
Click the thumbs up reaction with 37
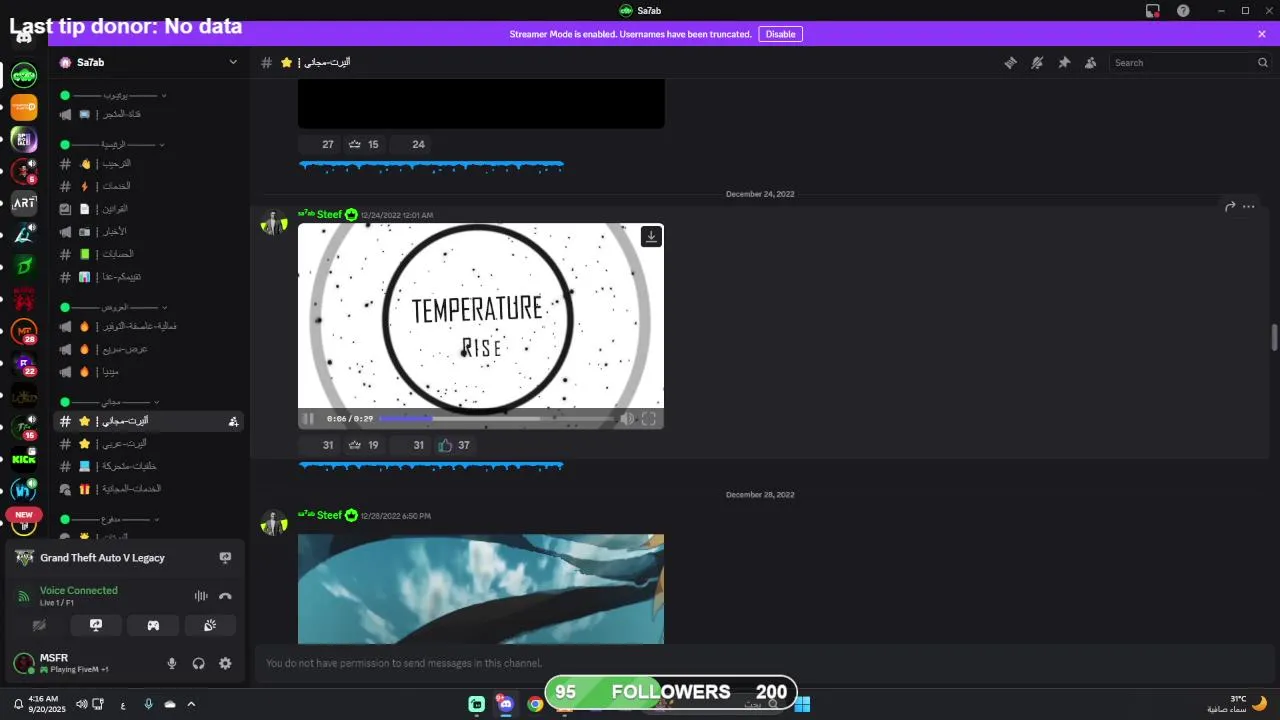click(453, 445)
